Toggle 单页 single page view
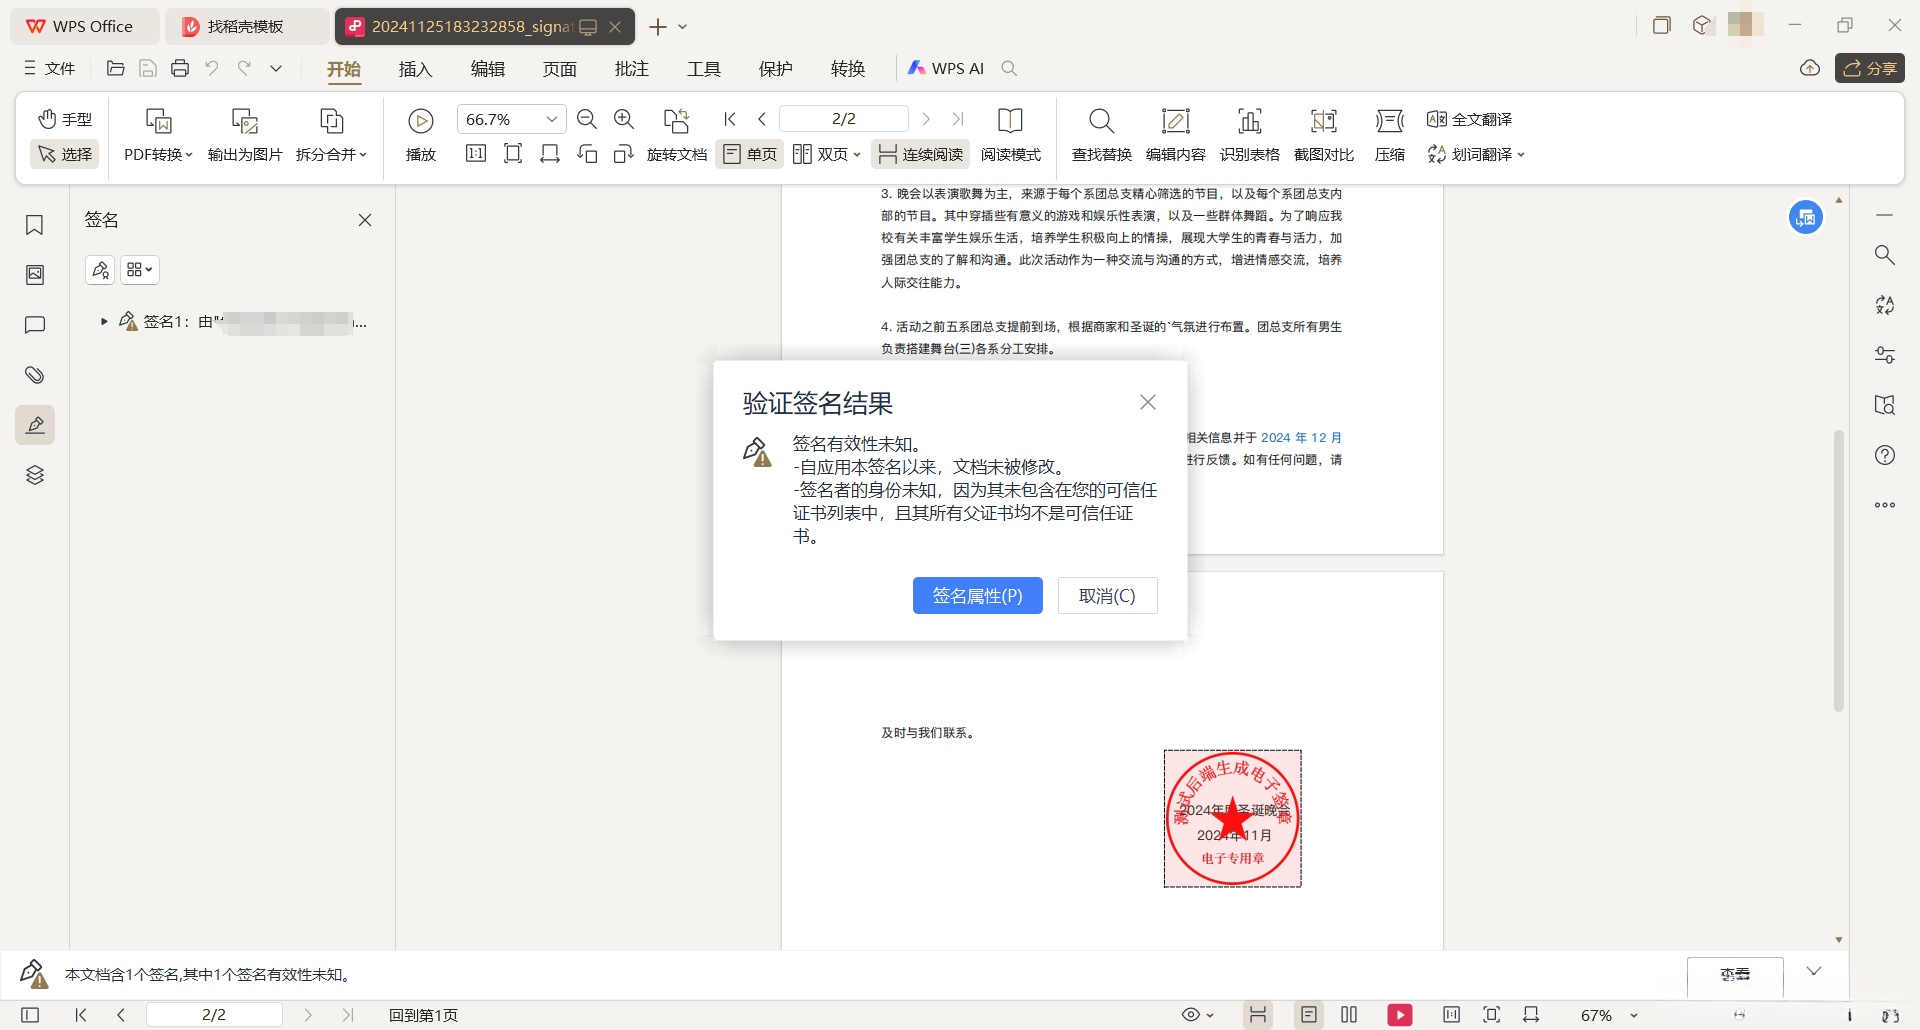 tap(750, 154)
